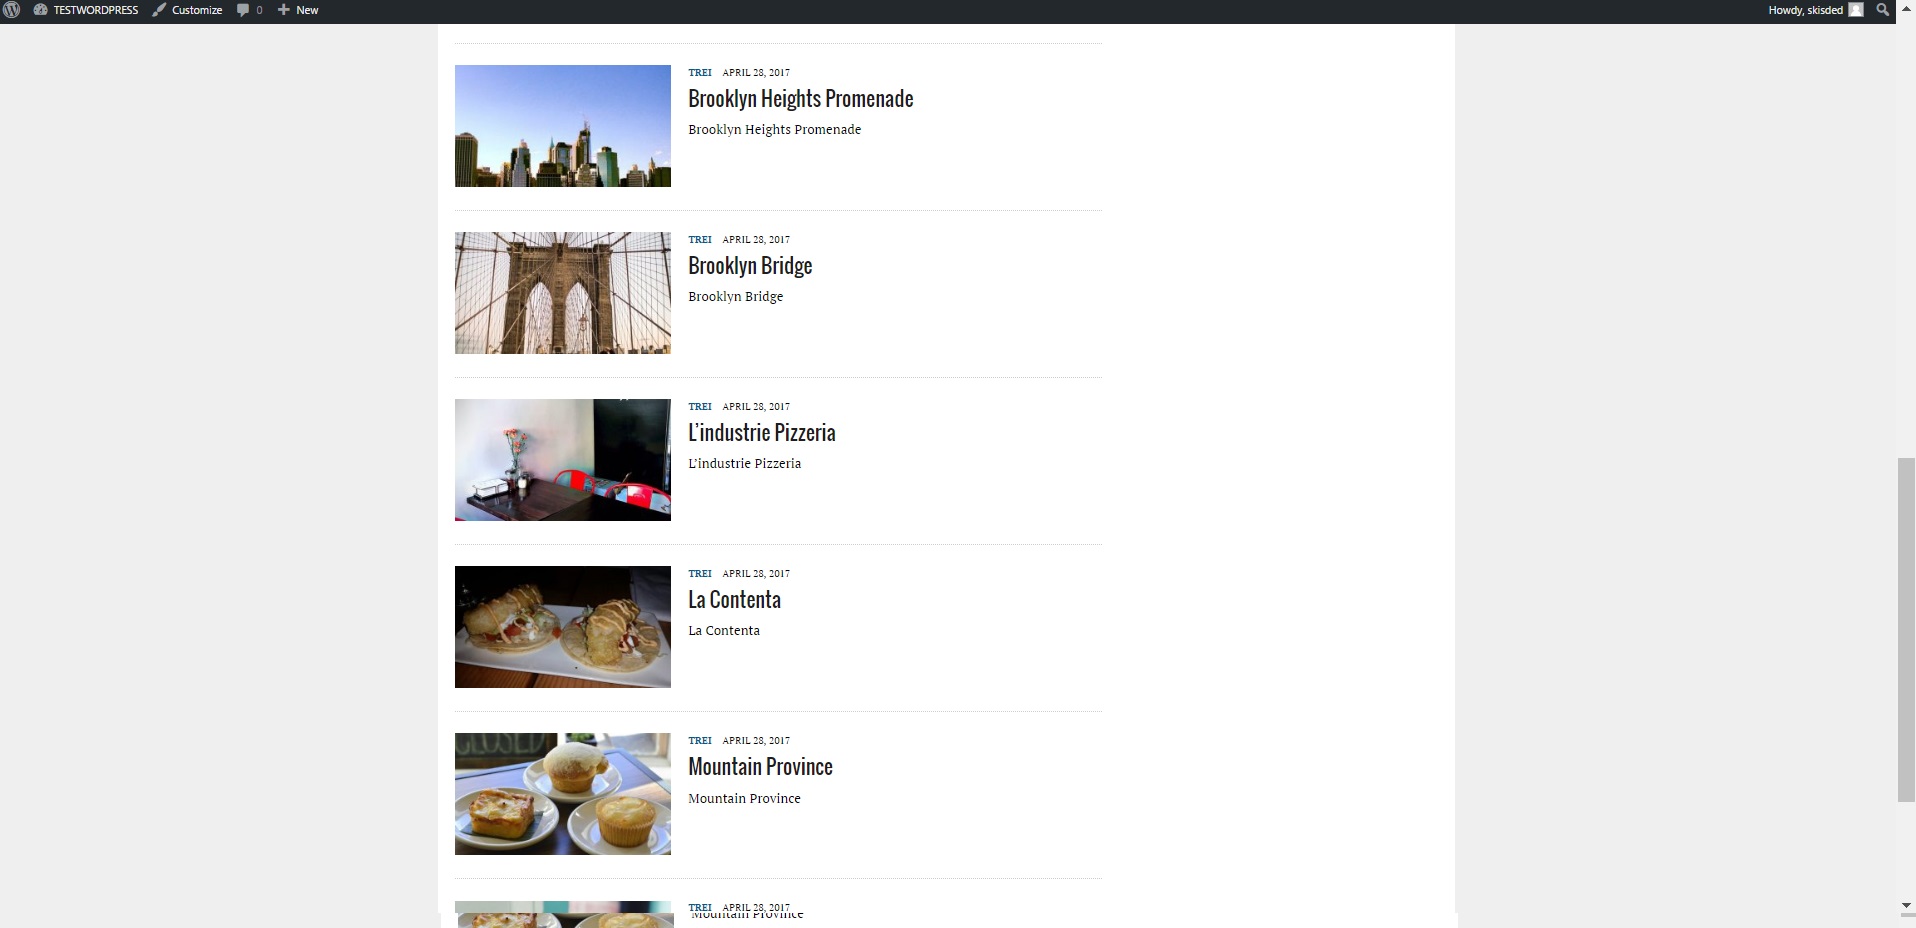The width and height of the screenshot is (1916, 928).
Task: Select TREI category above Brooklyn Bridge
Action: point(700,240)
